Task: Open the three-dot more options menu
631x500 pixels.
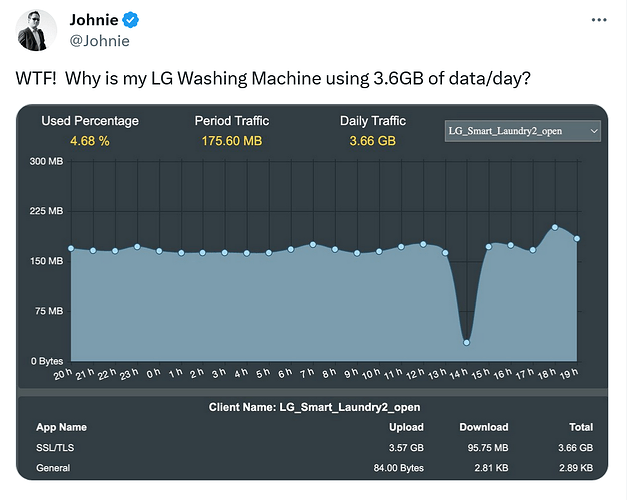Action: tap(599, 20)
